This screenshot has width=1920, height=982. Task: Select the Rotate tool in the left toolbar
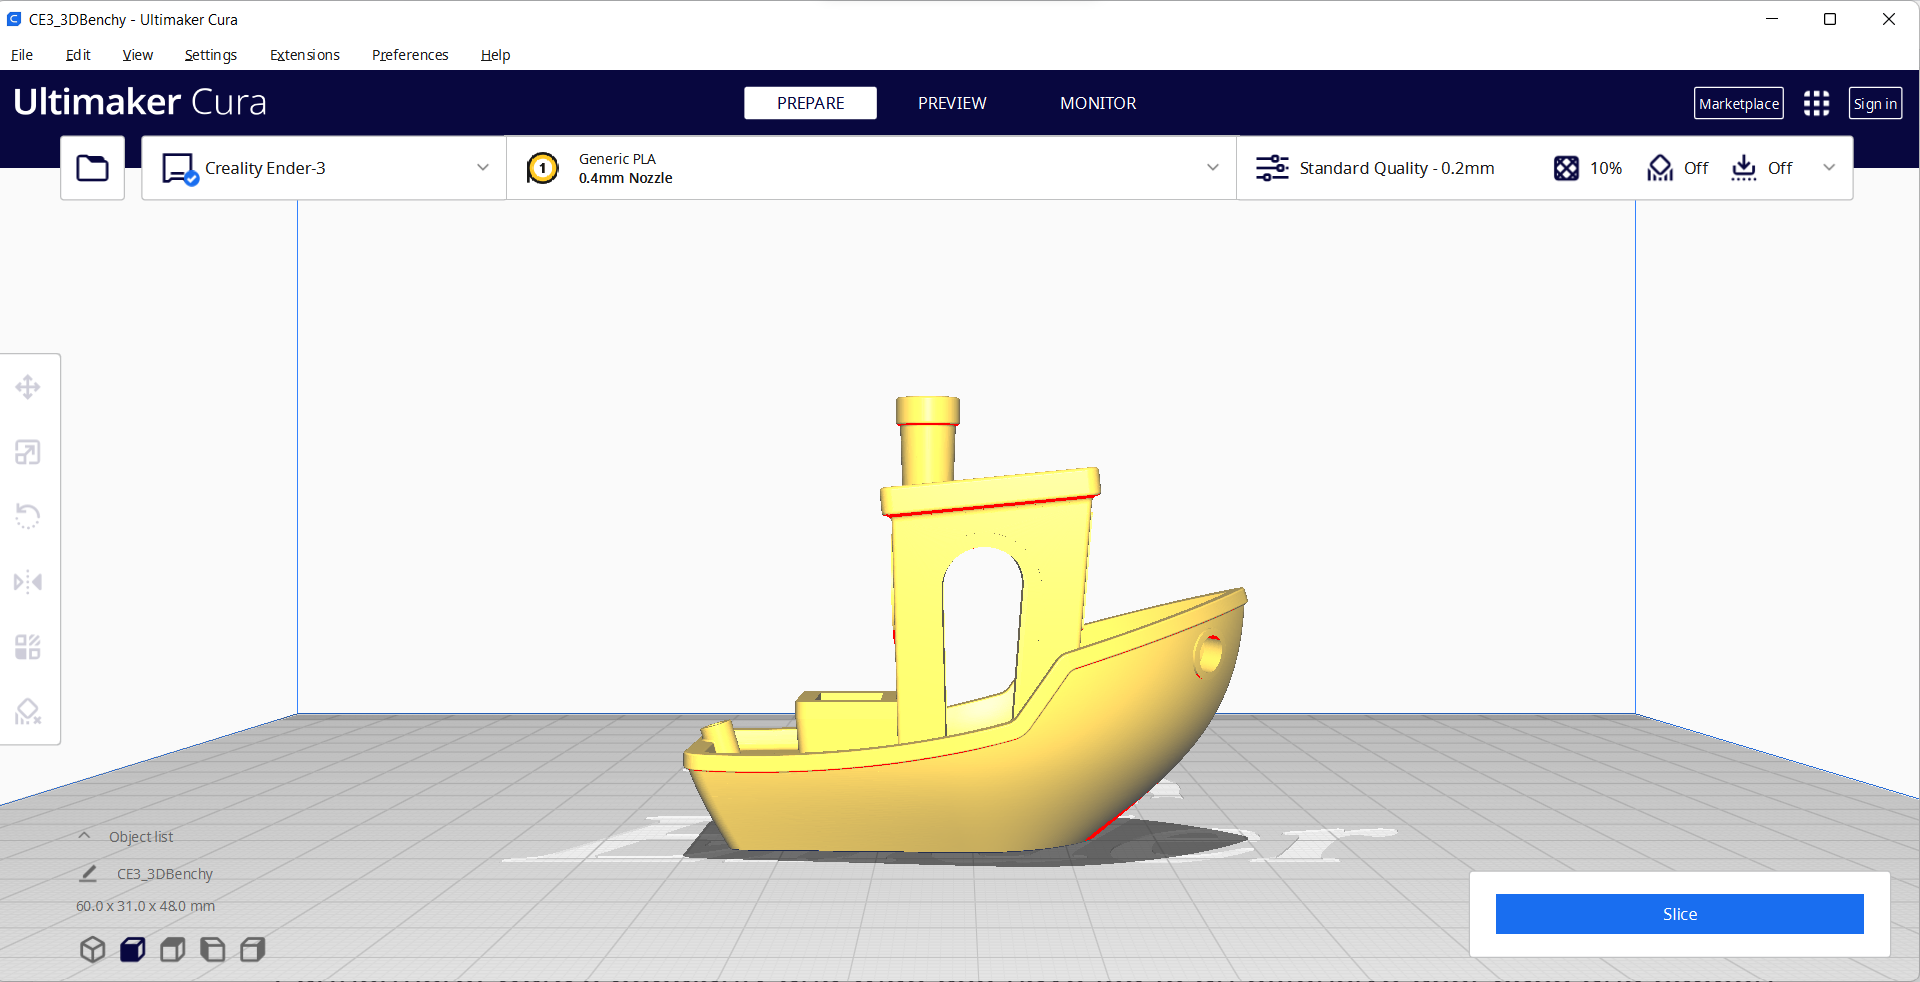click(28, 517)
